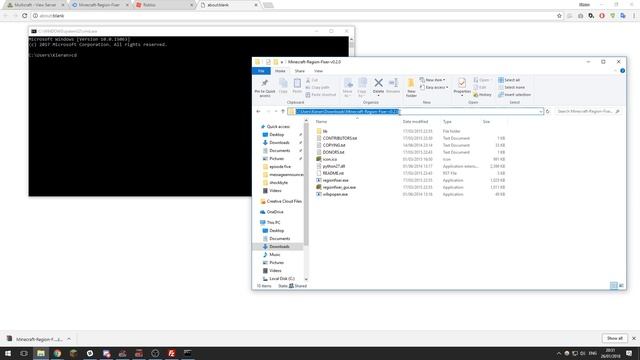The image size is (640, 360).
Task: Click the Back arrow in File Explorer
Action: coord(258,111)
